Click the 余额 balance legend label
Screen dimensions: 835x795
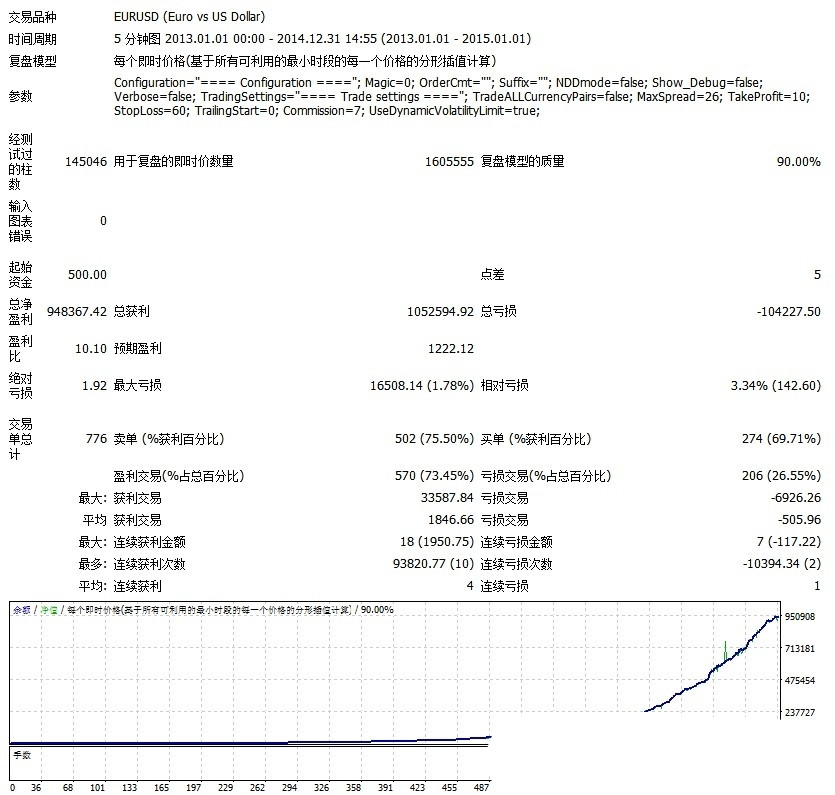(x=20, y=610)
